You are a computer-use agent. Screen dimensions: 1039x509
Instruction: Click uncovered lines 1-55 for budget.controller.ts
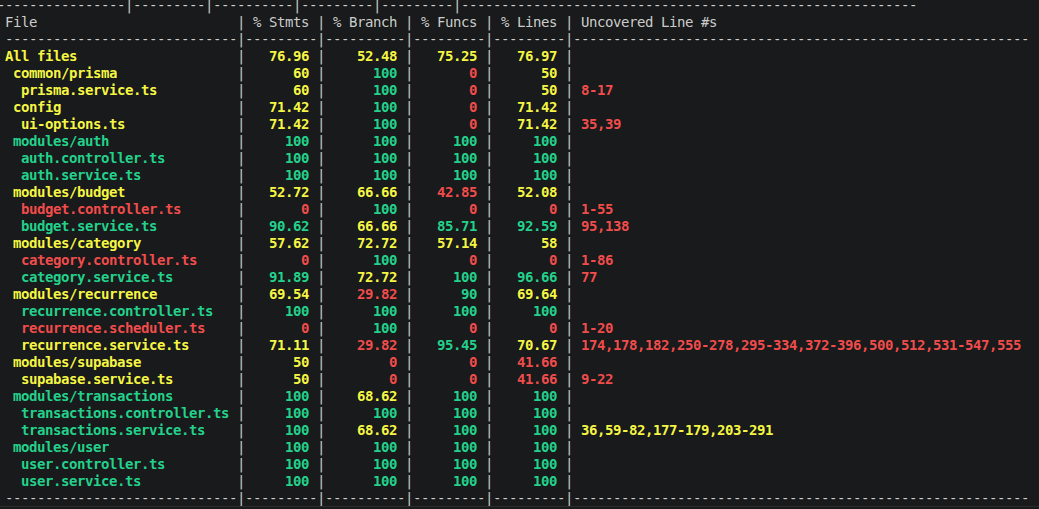(597, 209)
